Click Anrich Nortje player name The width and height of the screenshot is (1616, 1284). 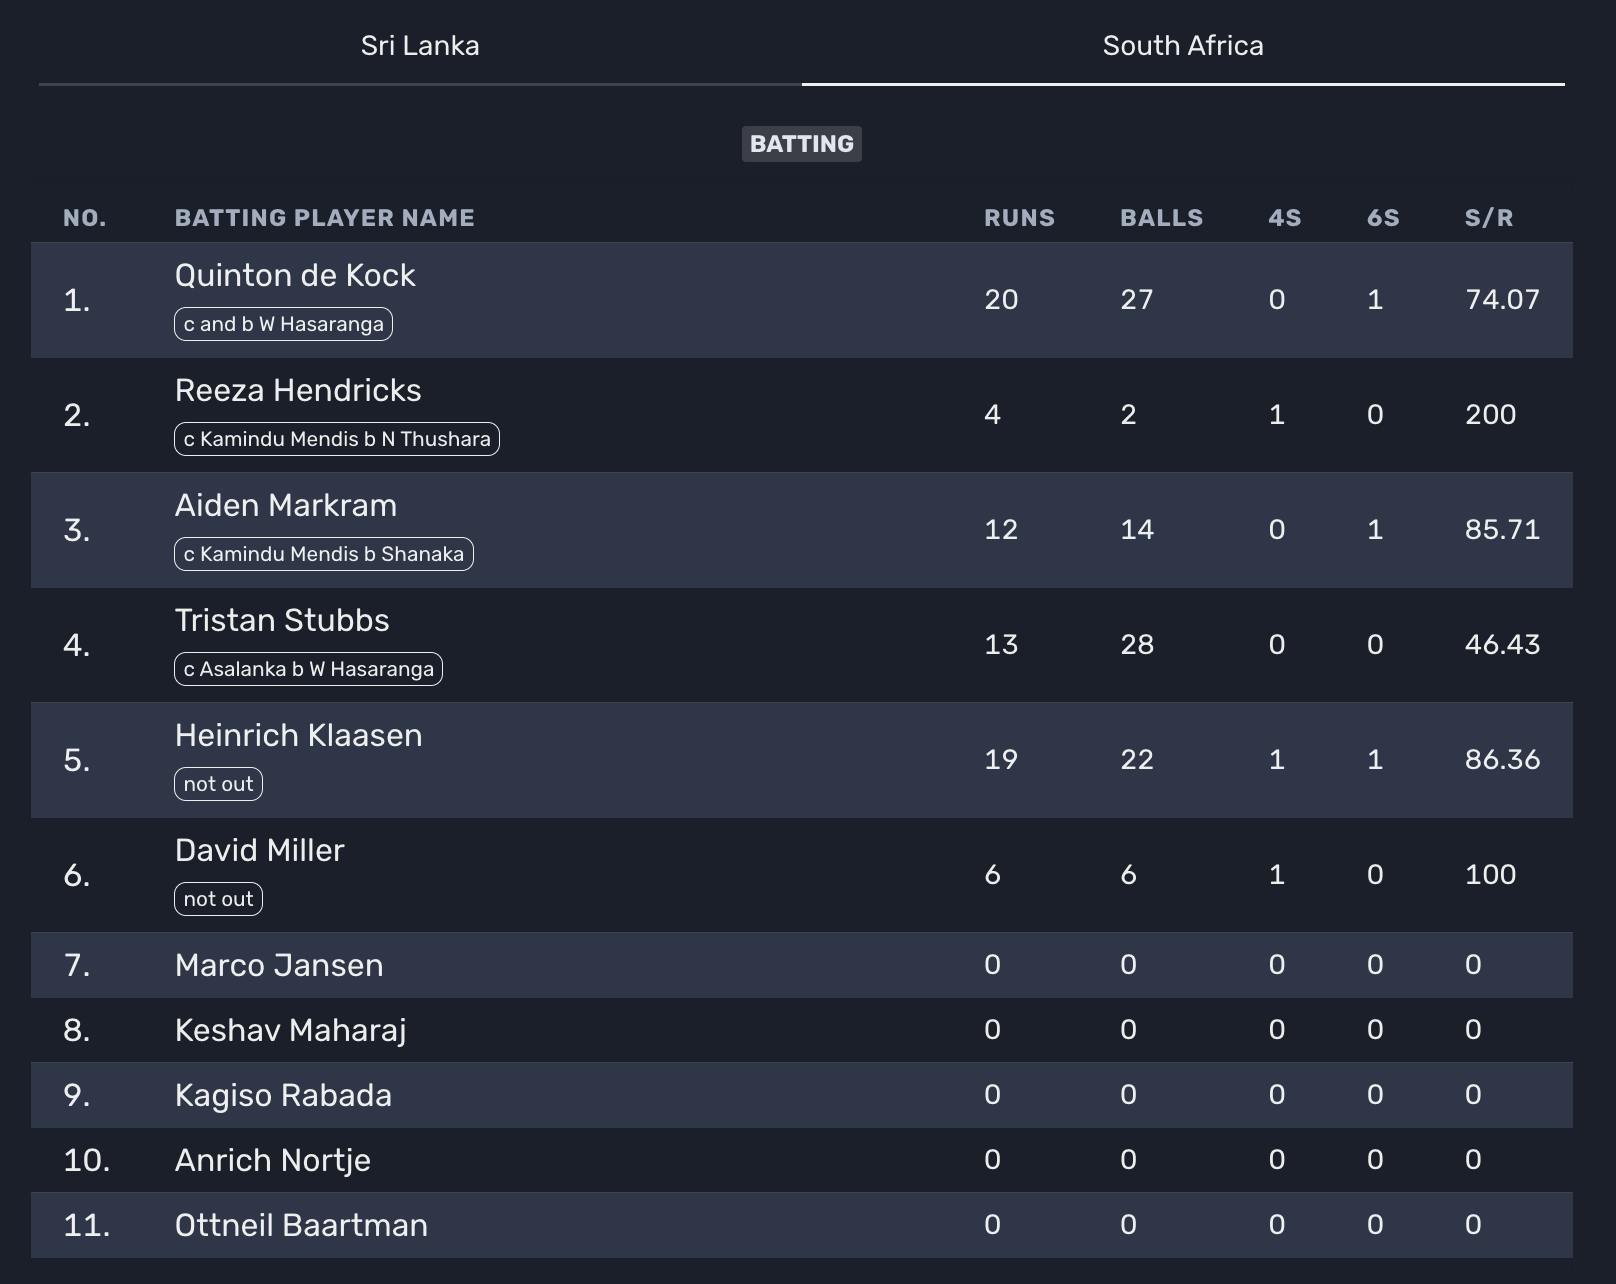[272, 1161]
